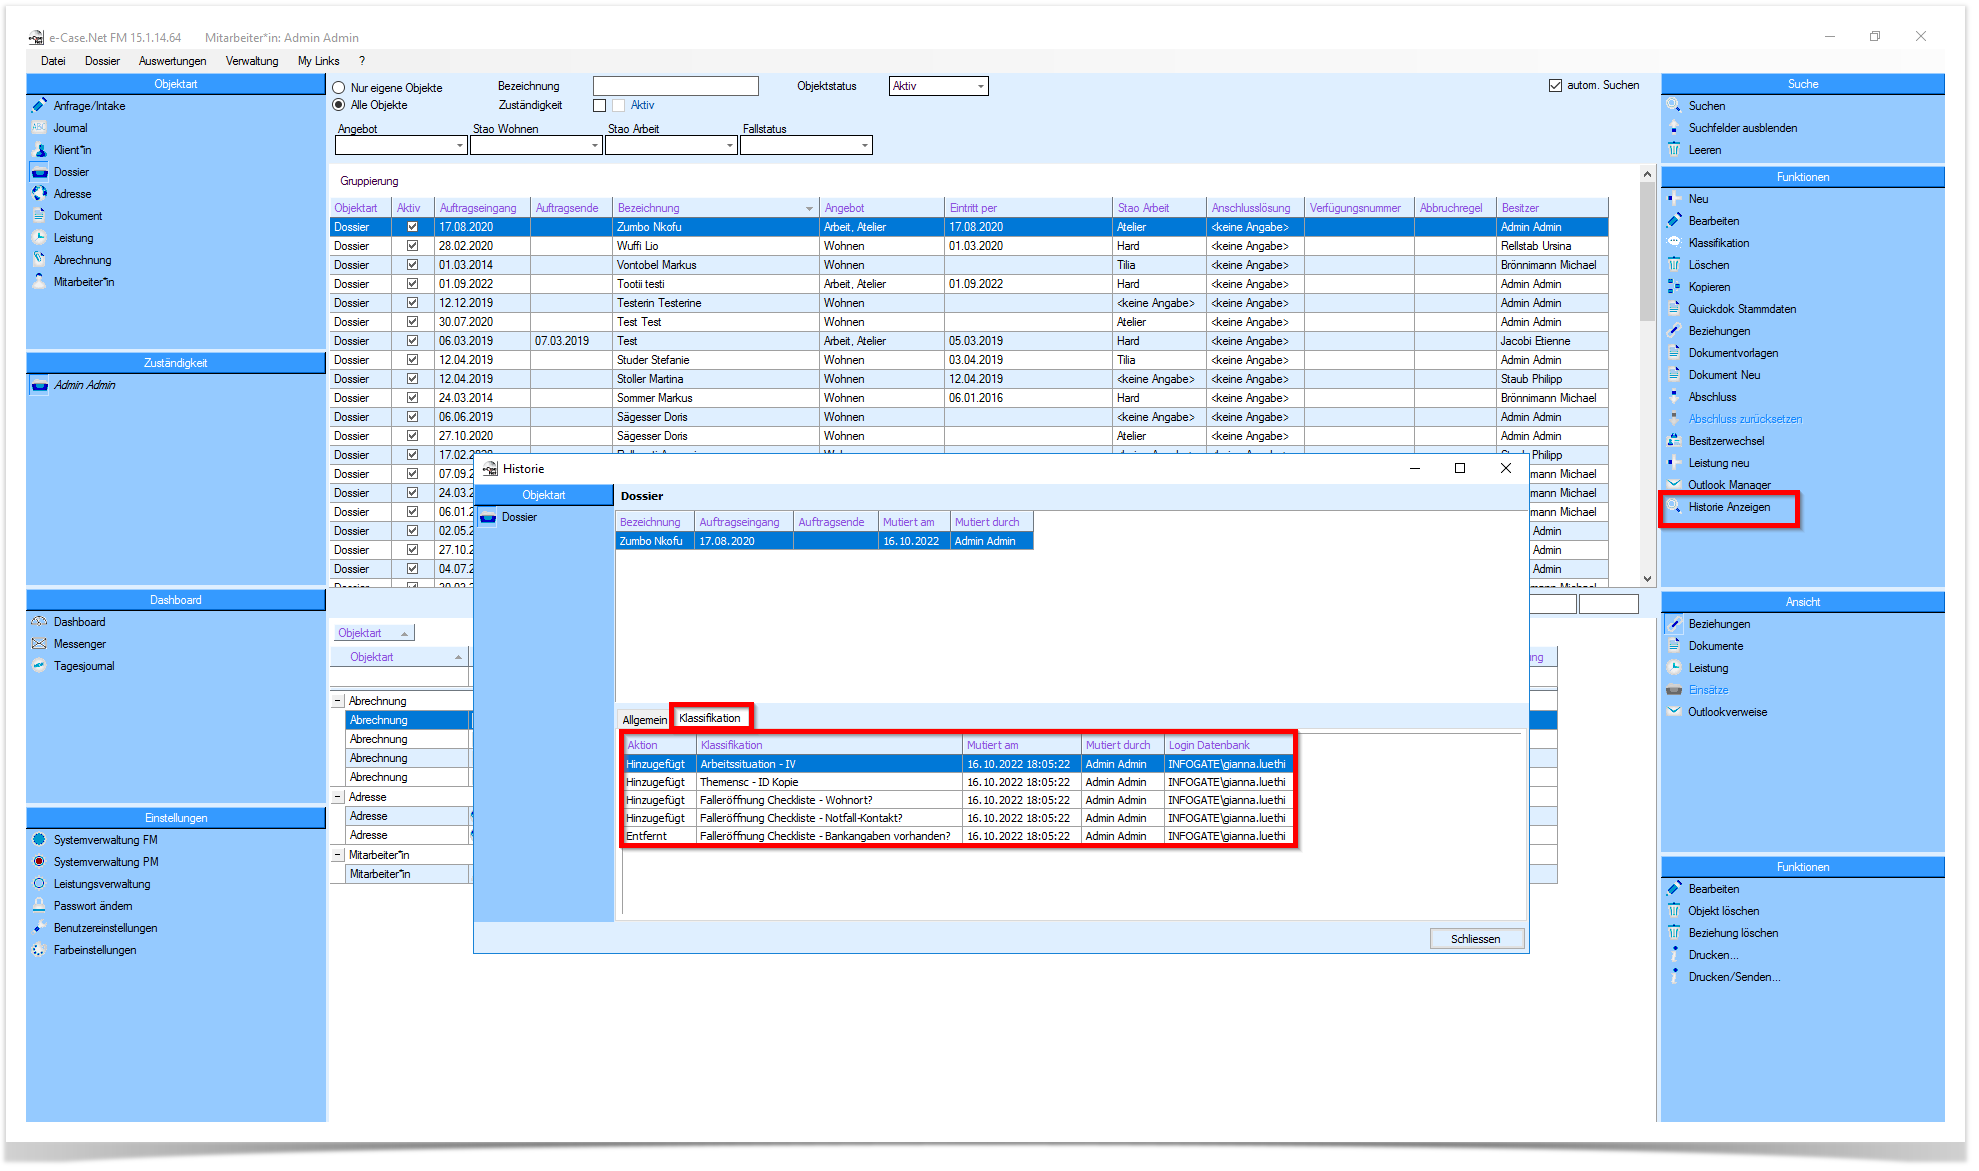Viewport: 1979px width, 1171px height.
Task: Toggle Aktiv checkbox for Vontobel Markus row
Action: (x=412, y=265)
